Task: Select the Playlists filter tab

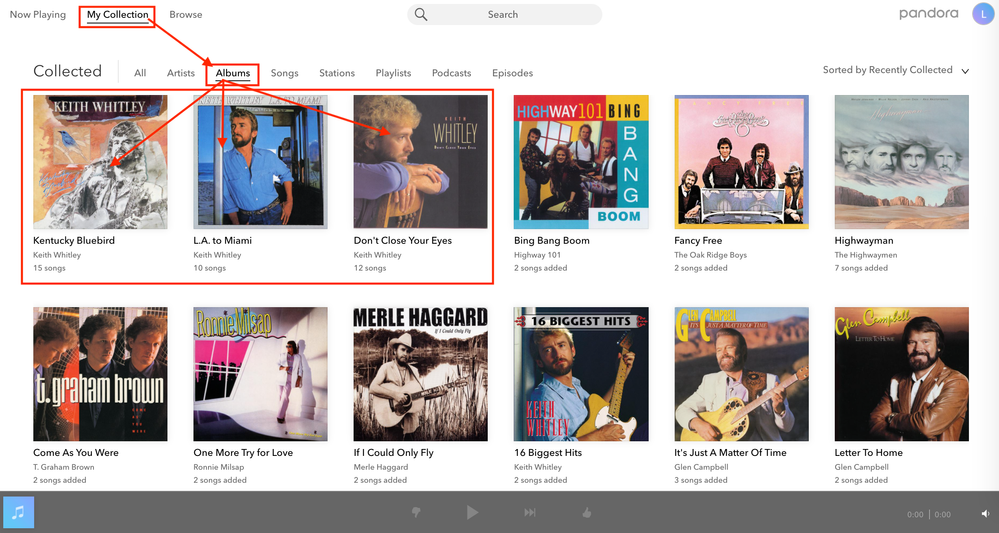Action: (393, 73)
